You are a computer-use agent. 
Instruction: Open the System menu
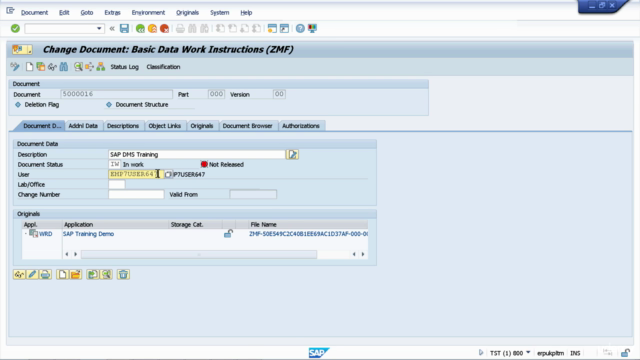(220, 13)
